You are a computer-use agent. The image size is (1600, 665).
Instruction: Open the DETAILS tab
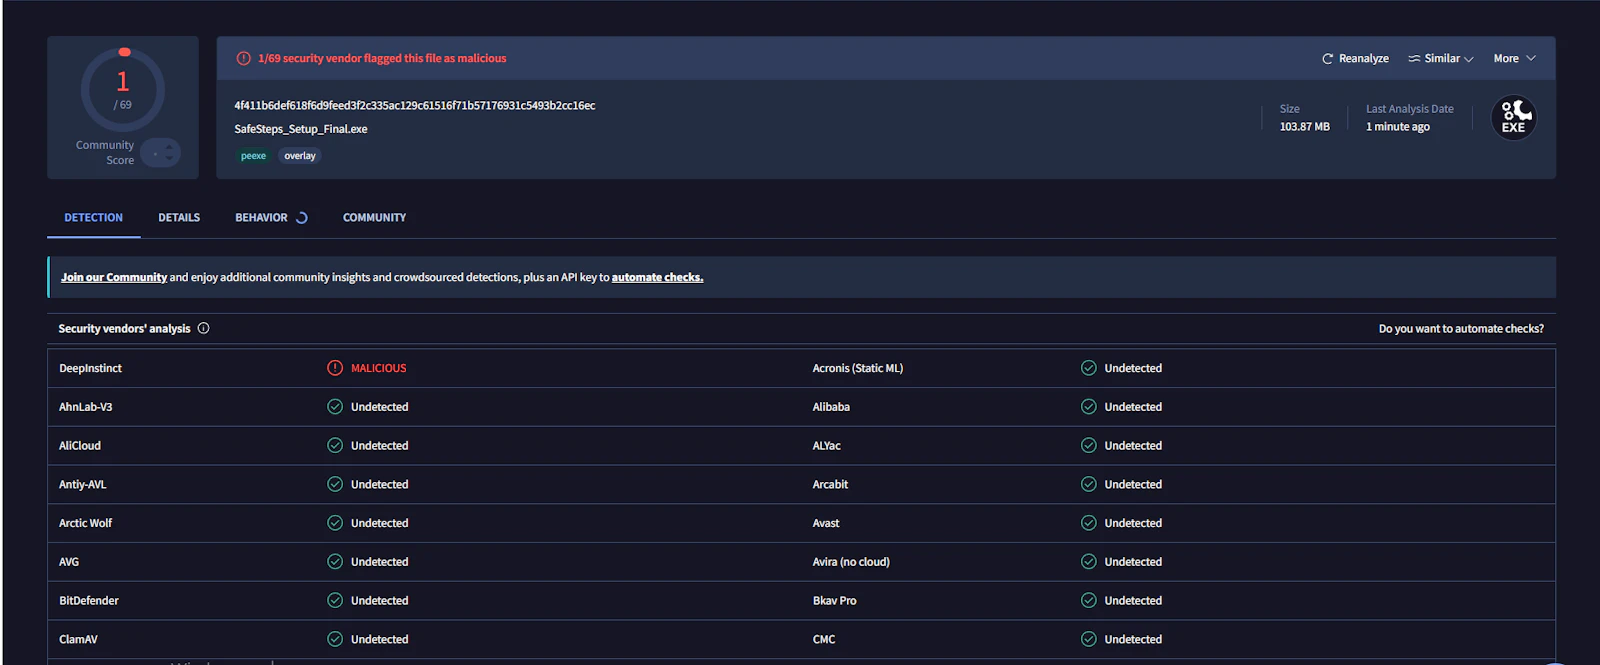tap(179, 218)
